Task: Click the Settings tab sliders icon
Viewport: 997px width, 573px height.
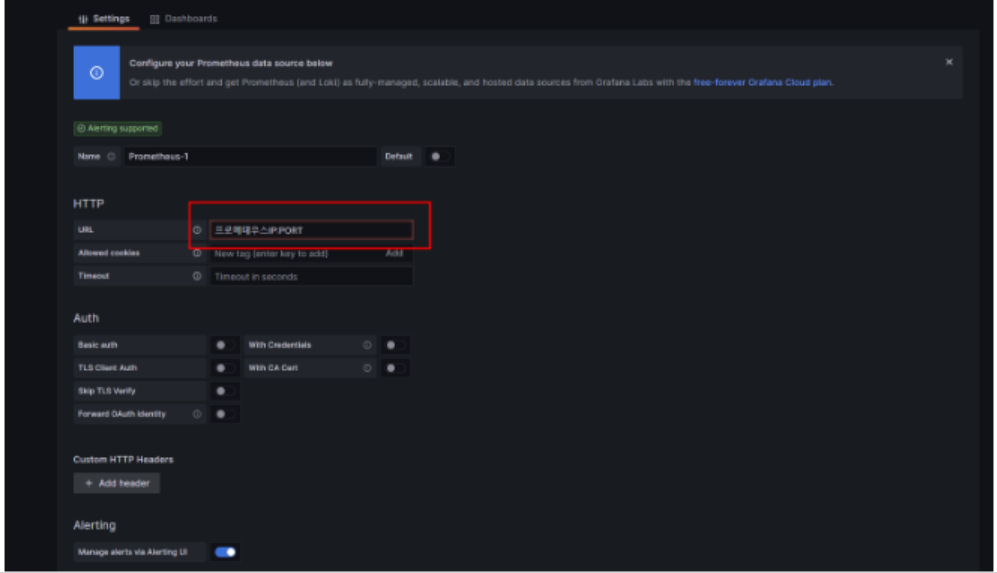Action: pos(83,19)
